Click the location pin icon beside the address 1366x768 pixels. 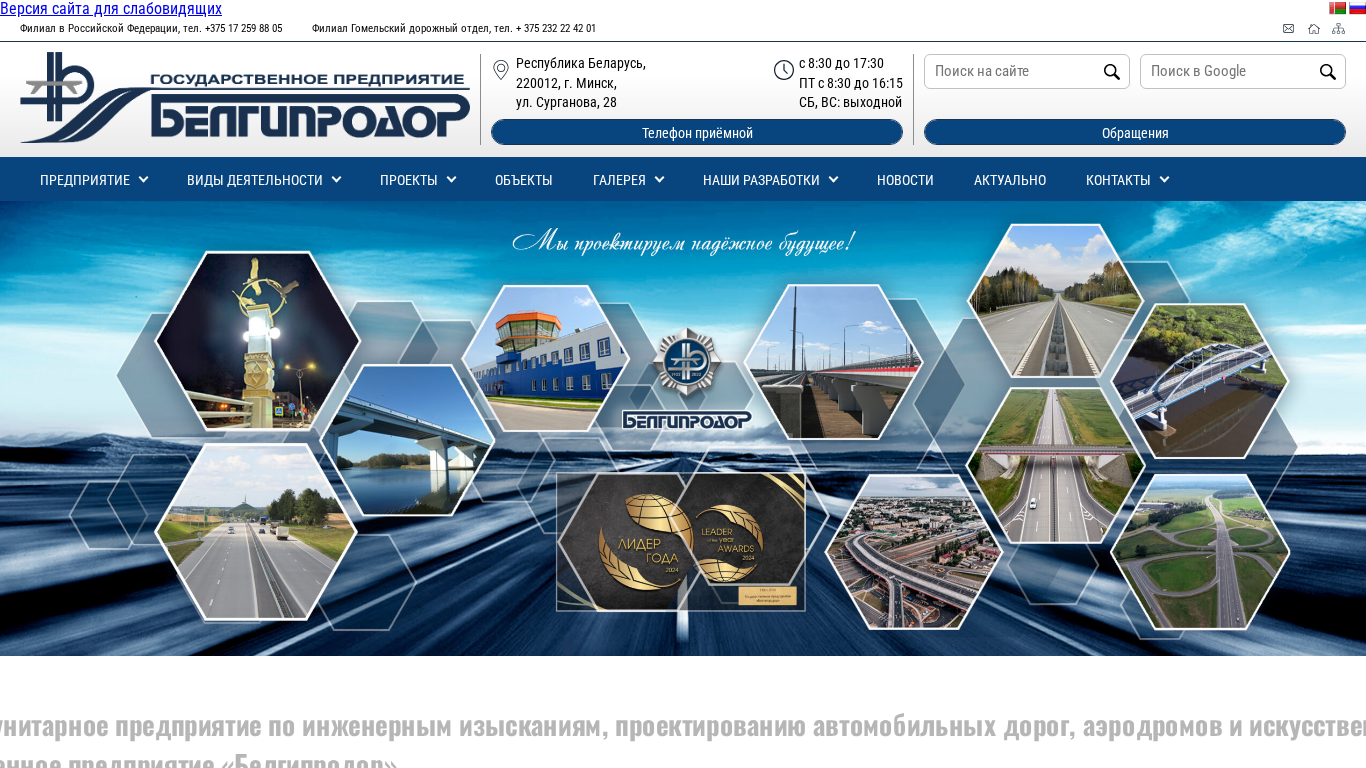point(501,70)
